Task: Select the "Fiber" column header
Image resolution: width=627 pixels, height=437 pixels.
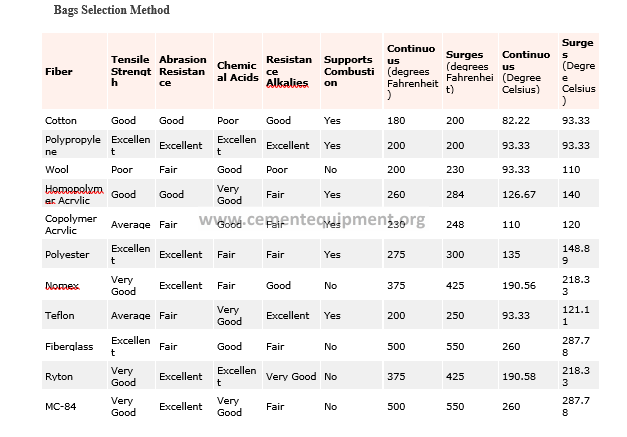Action: pyautogui.click(x=59, y=72)
